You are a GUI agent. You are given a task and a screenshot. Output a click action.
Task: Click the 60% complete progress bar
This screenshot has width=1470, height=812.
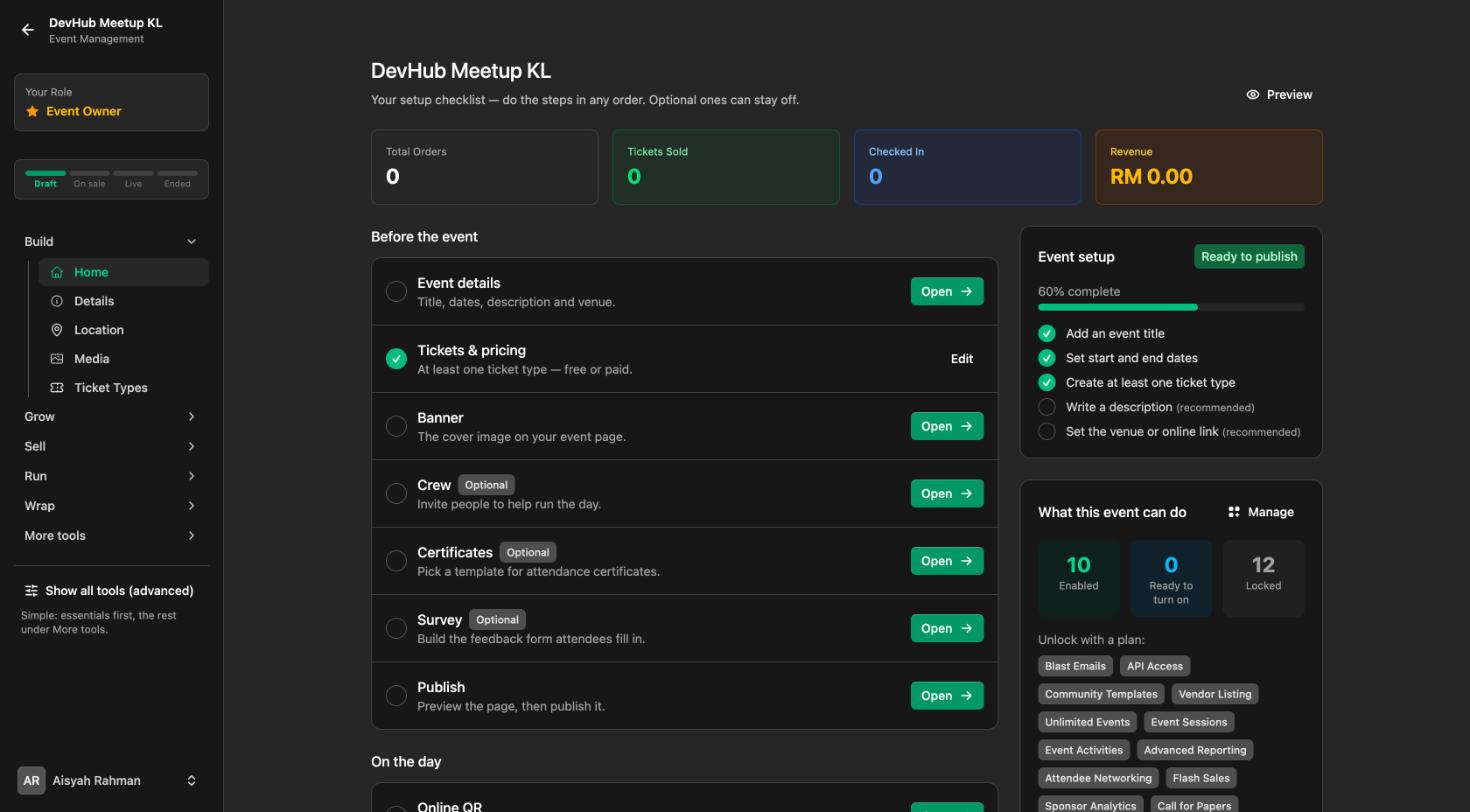[x=1171, y=307]
